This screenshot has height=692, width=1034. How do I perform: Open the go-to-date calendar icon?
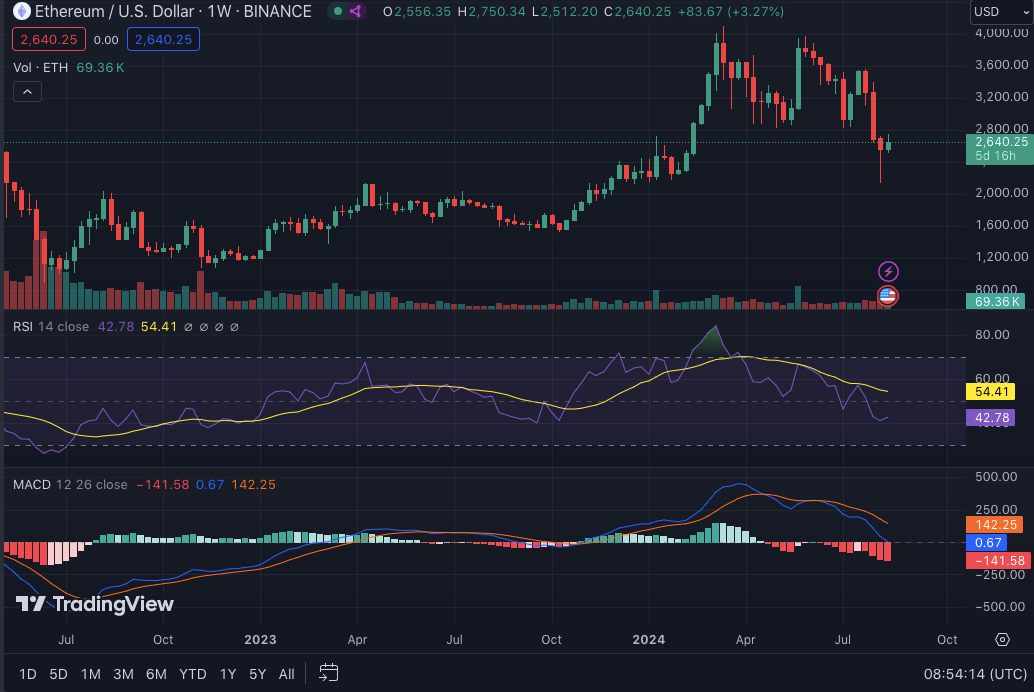point(328,673)
